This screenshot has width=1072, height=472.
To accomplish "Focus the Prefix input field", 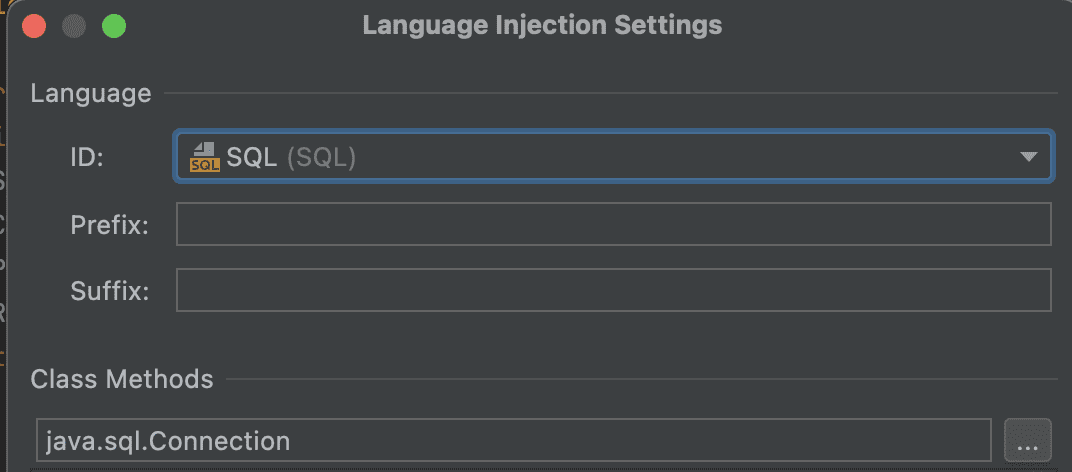I will (613, 224).
